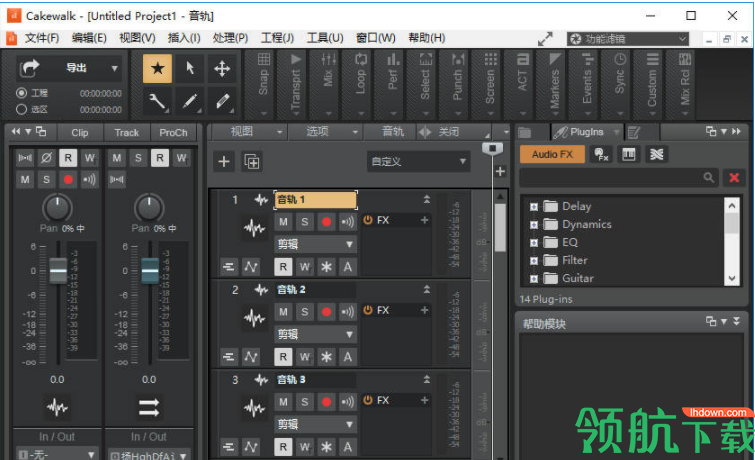Click the browser search magnifier
Viewport: 755px width, 460px height.
[708, 178]
